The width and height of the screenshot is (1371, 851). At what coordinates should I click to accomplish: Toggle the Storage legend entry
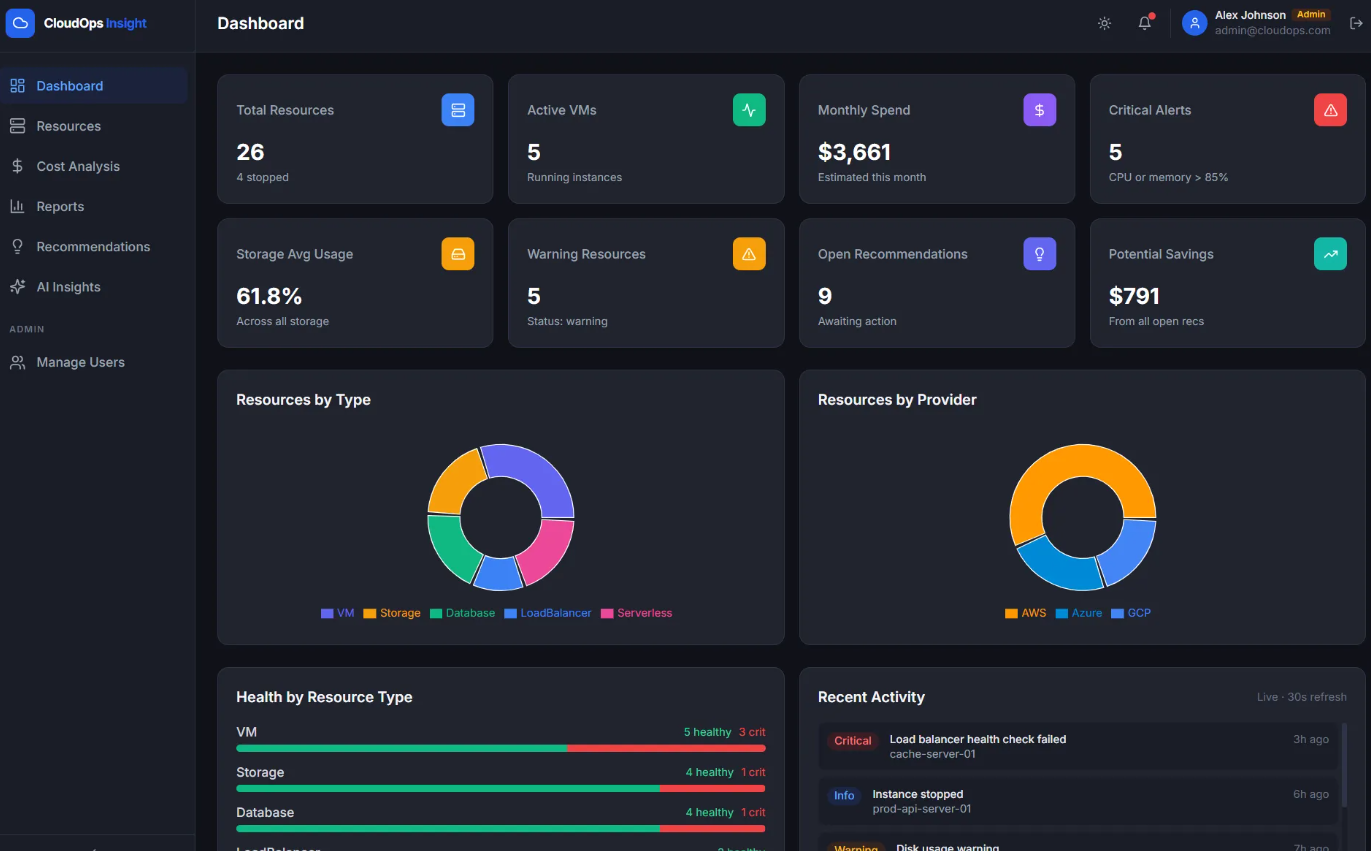391,613
